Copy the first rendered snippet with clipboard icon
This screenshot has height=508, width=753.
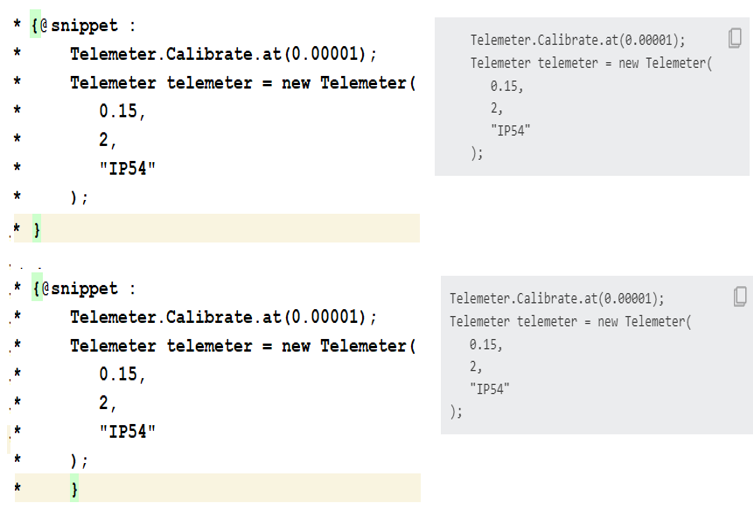(735, 38)
